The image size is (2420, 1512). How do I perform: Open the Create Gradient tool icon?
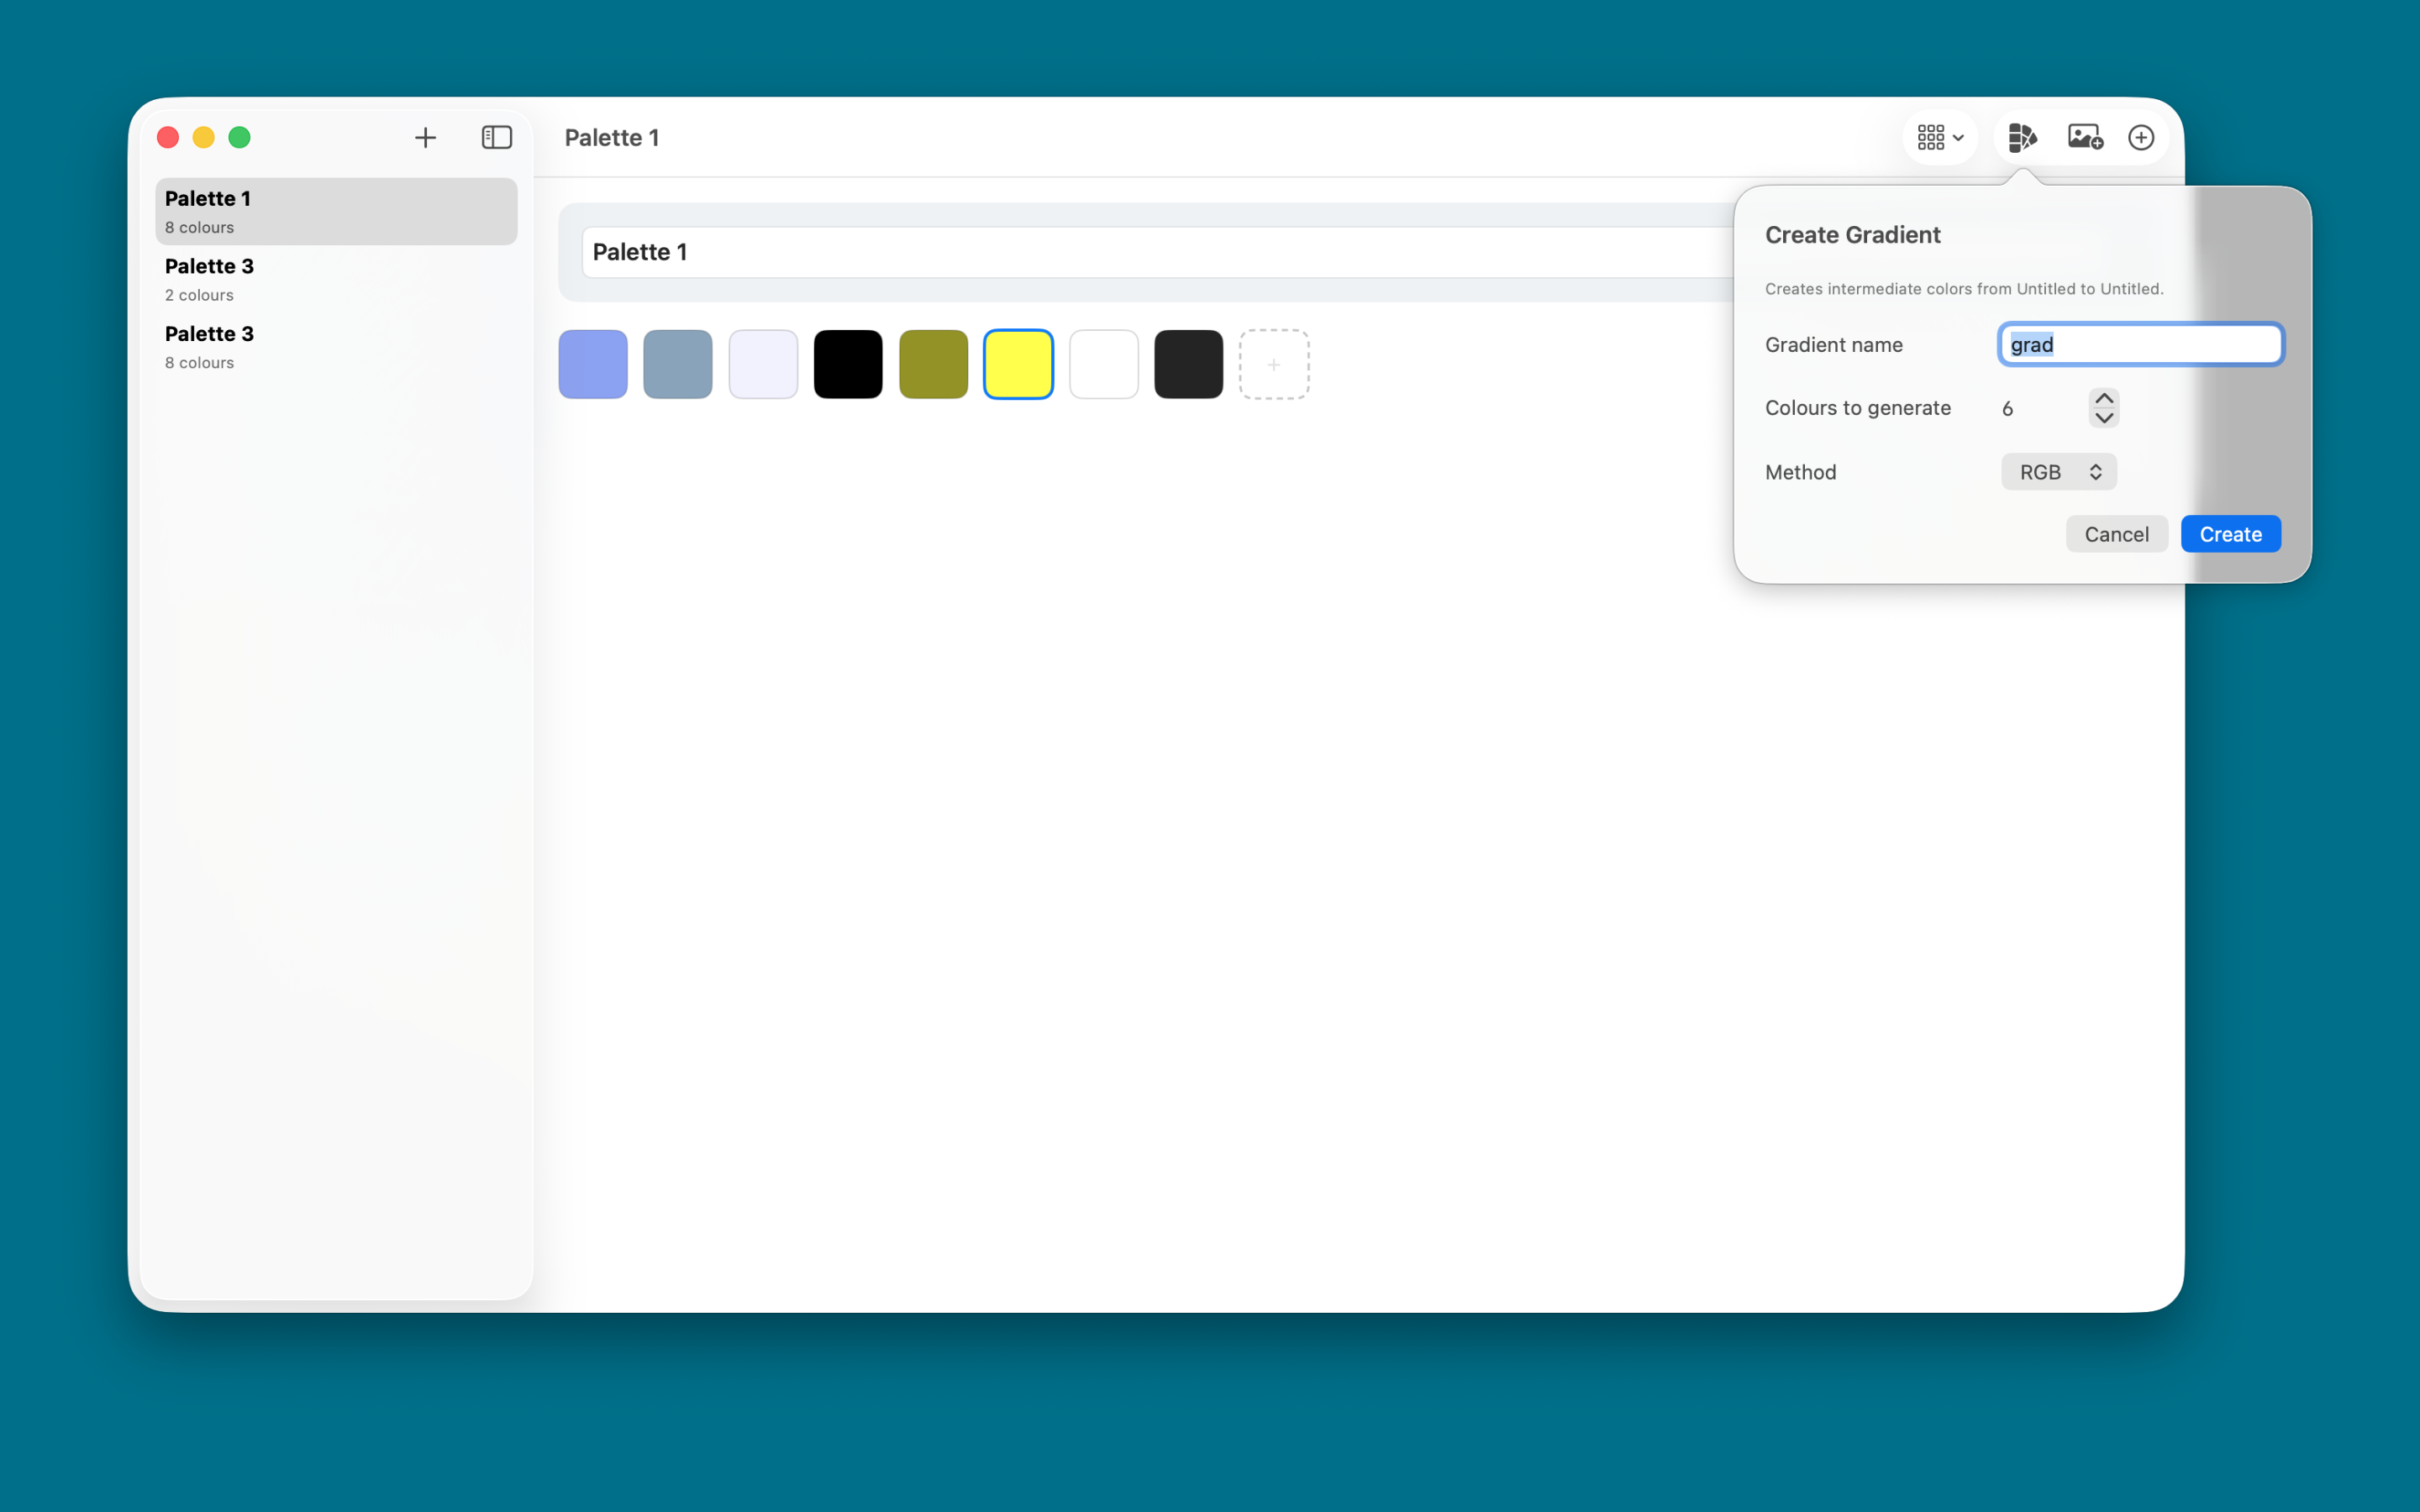2022,137
